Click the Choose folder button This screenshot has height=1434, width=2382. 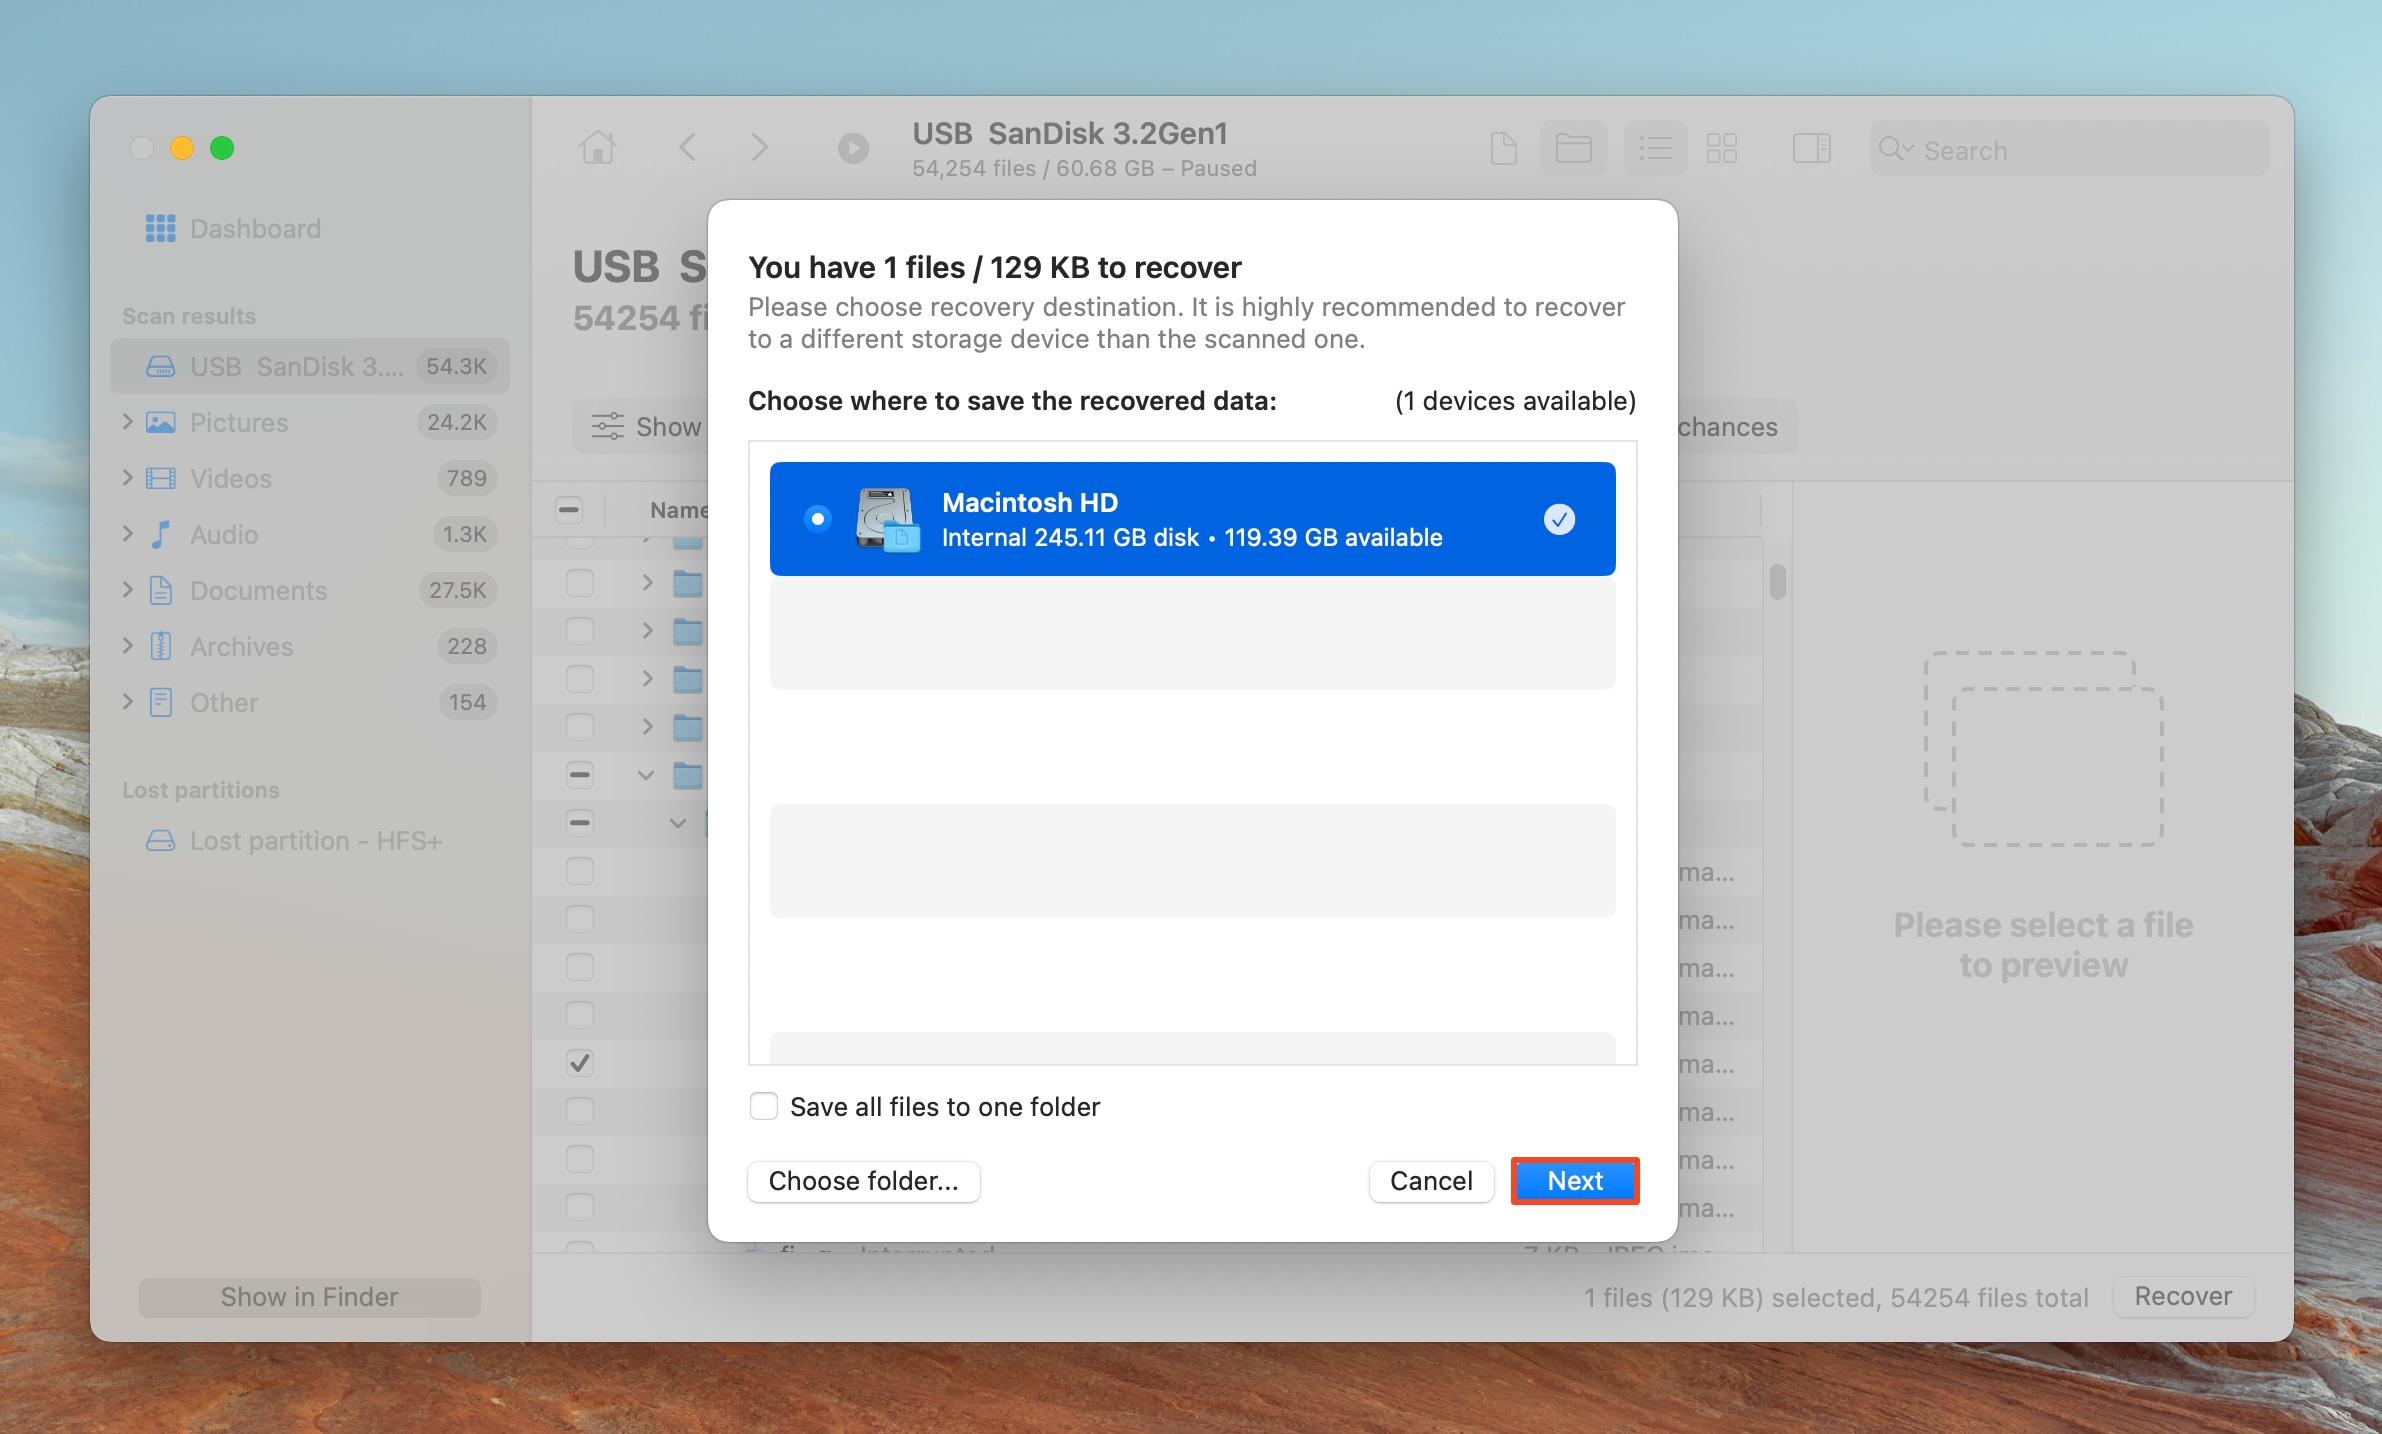864,1179
